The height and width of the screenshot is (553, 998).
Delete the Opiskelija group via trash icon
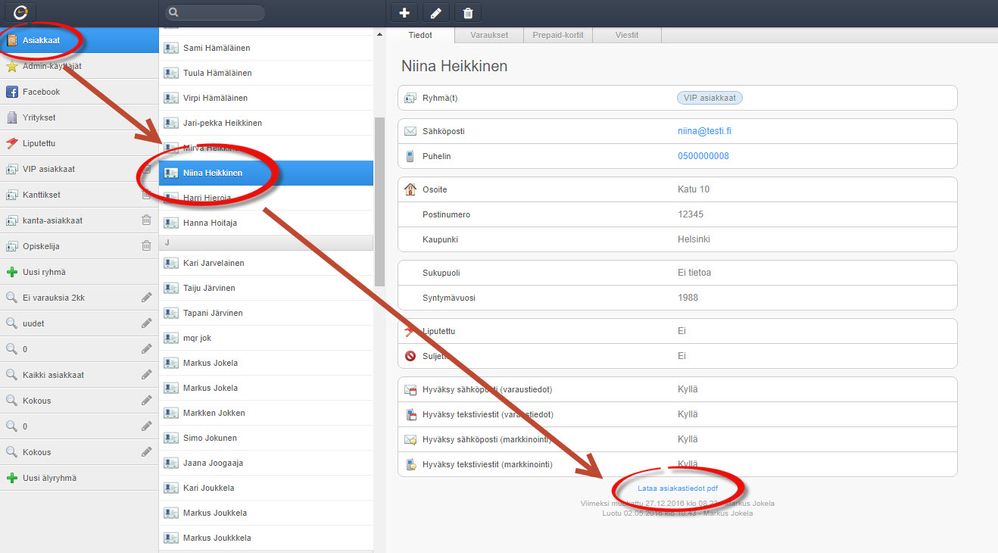pyautogui.click(x=146, y=246)
